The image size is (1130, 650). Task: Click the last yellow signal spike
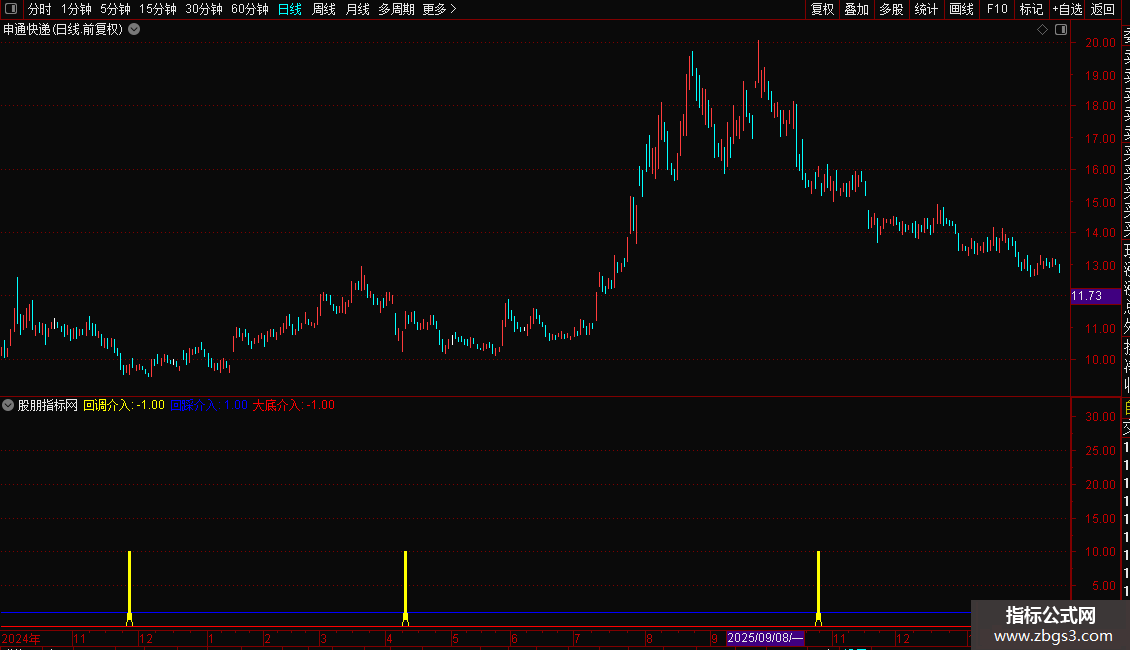pos(819,588)
